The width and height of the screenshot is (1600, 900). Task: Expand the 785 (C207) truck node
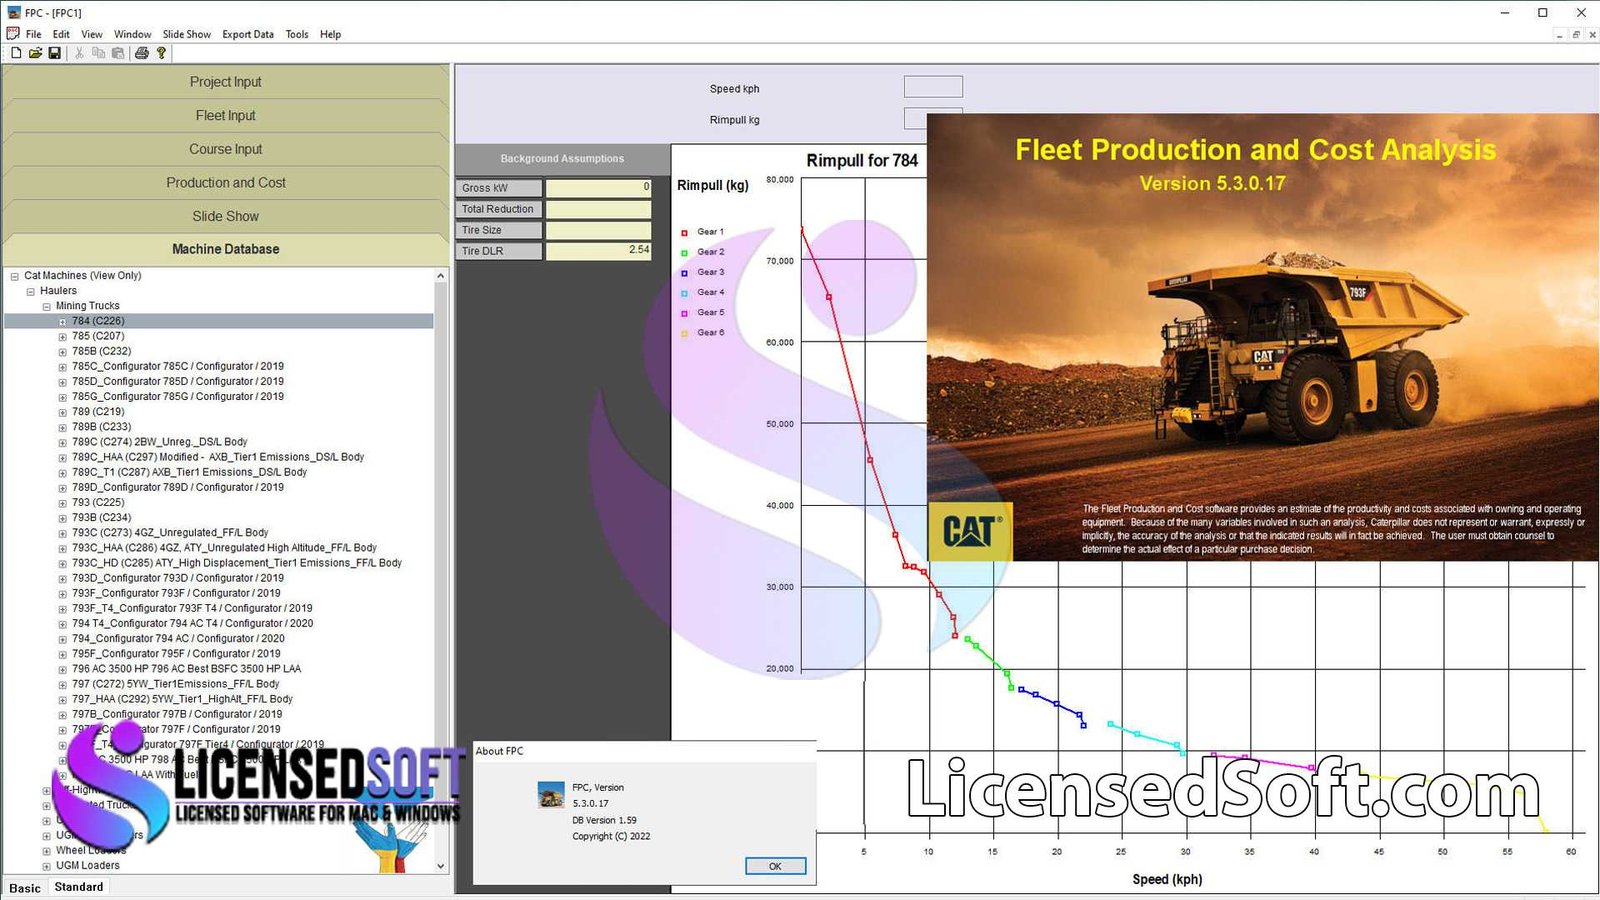coord(63,337)
